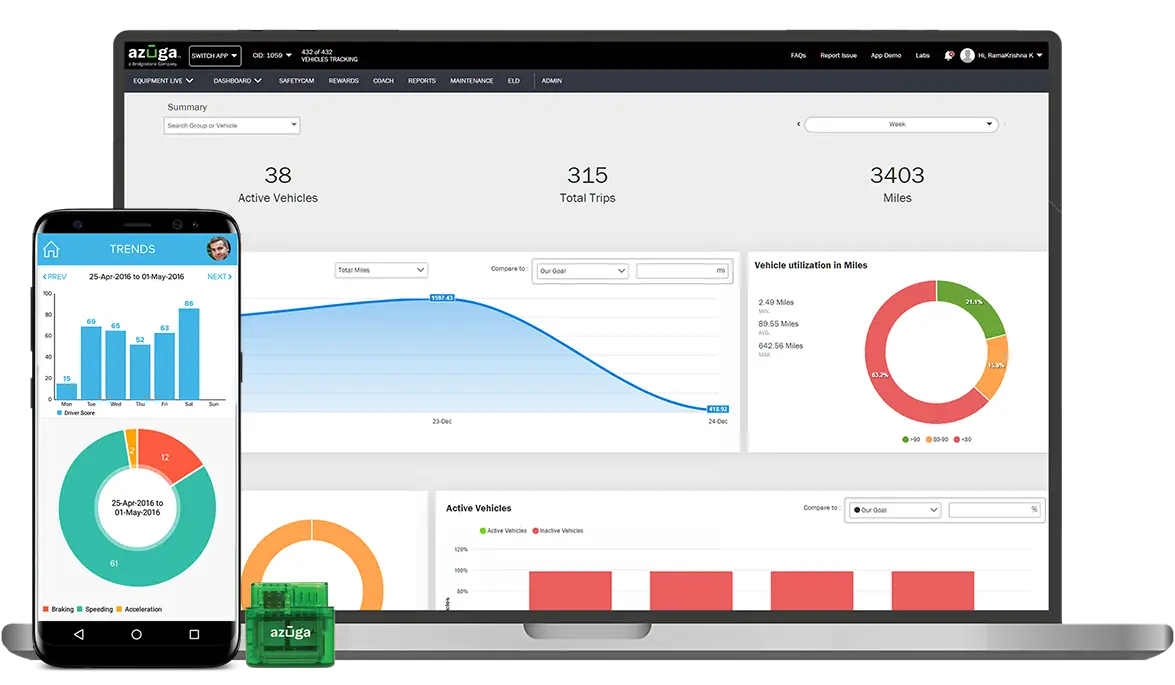Open the Total Miles metric dropdown
Screen dimensions: 1175x685
381,270
